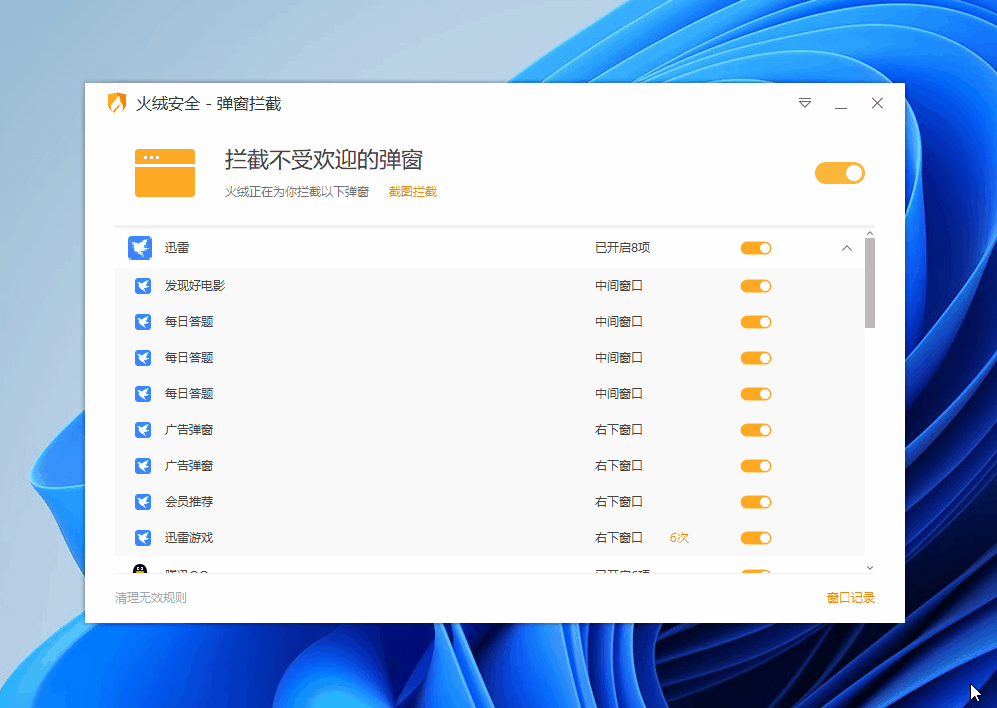Click the icon of the first 每日答题 row
The image size is (997, 708).
(143, 322)
